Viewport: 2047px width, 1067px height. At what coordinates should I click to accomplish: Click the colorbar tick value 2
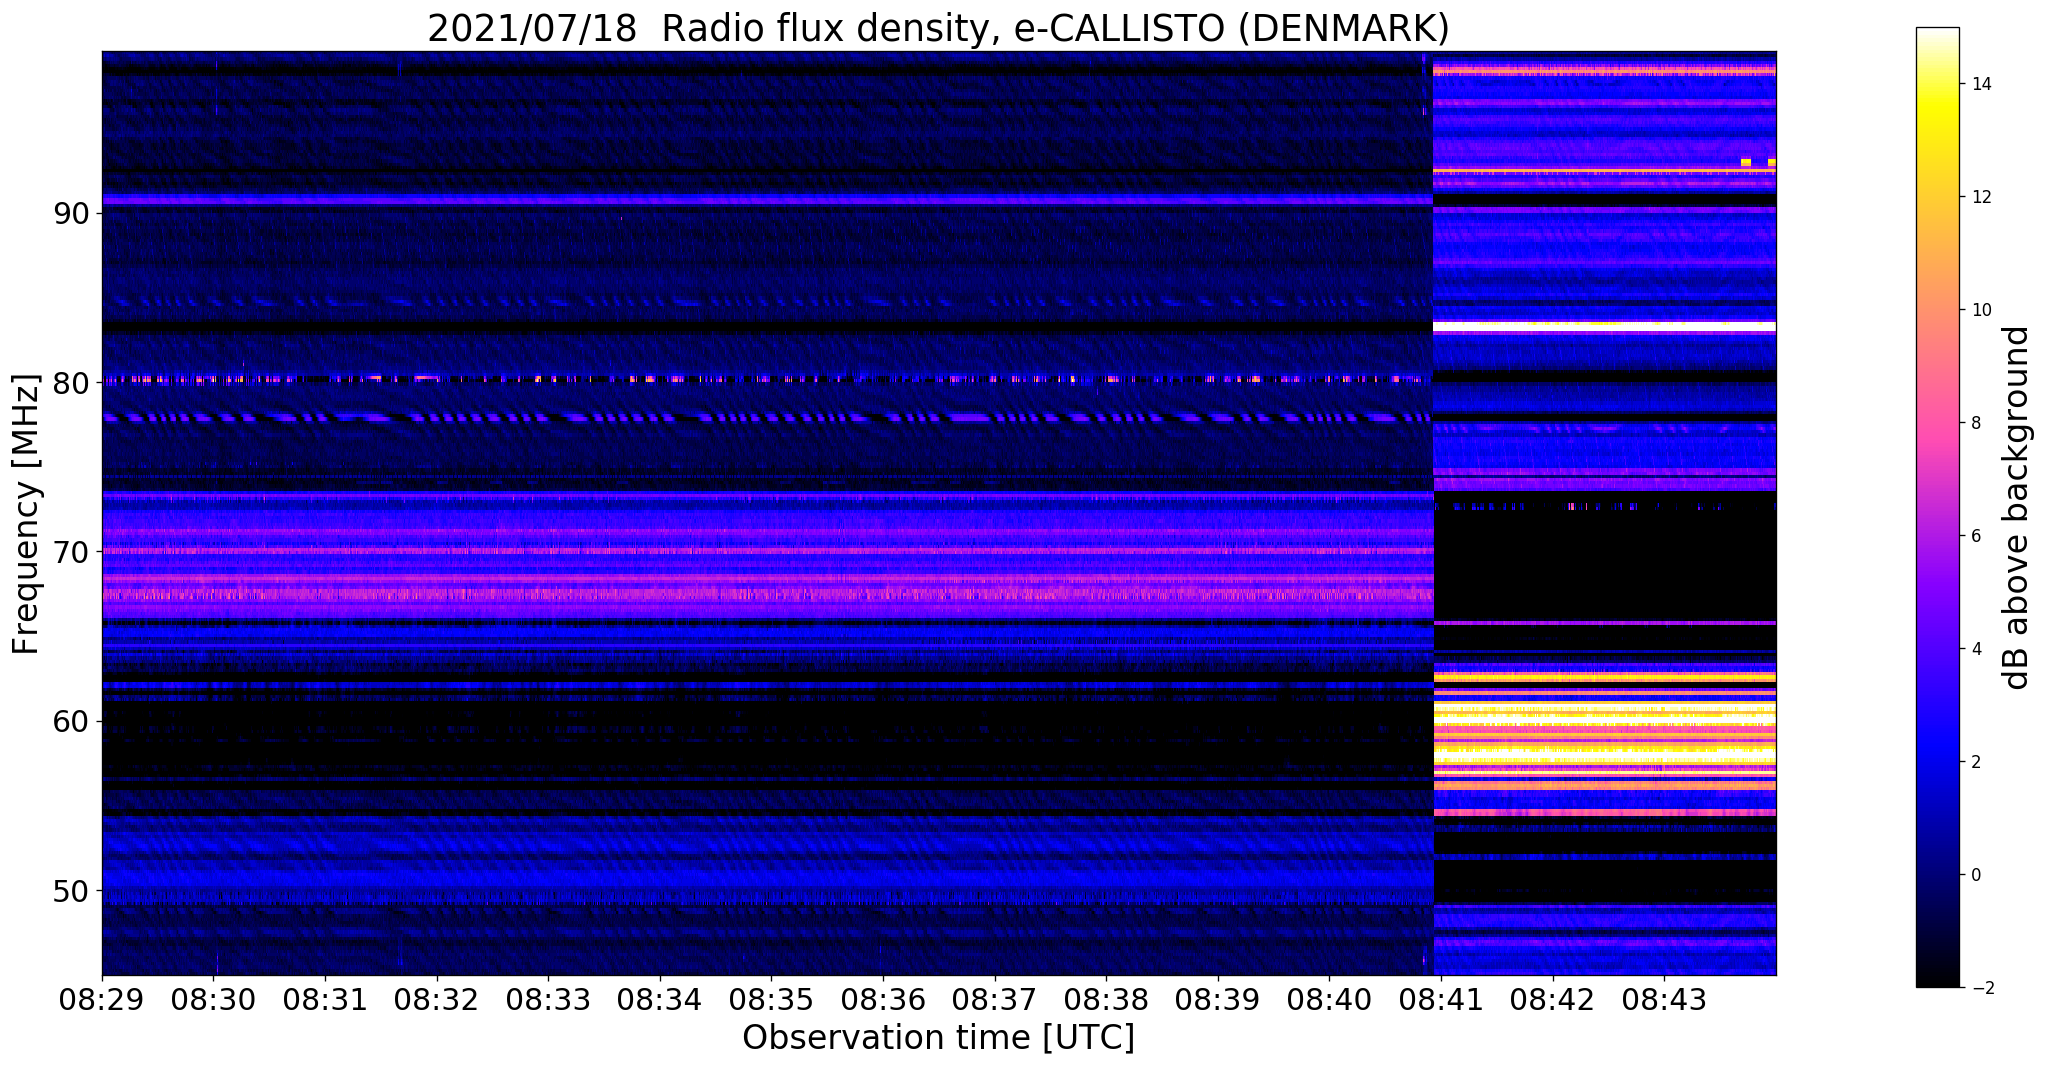click(1975, 762)
